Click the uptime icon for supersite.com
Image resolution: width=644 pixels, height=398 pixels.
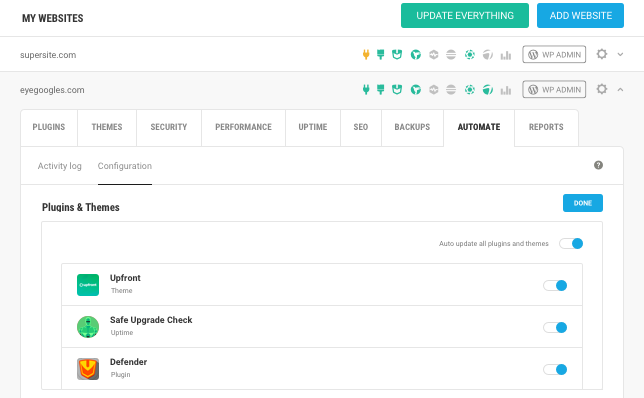[x=434, y=54]
